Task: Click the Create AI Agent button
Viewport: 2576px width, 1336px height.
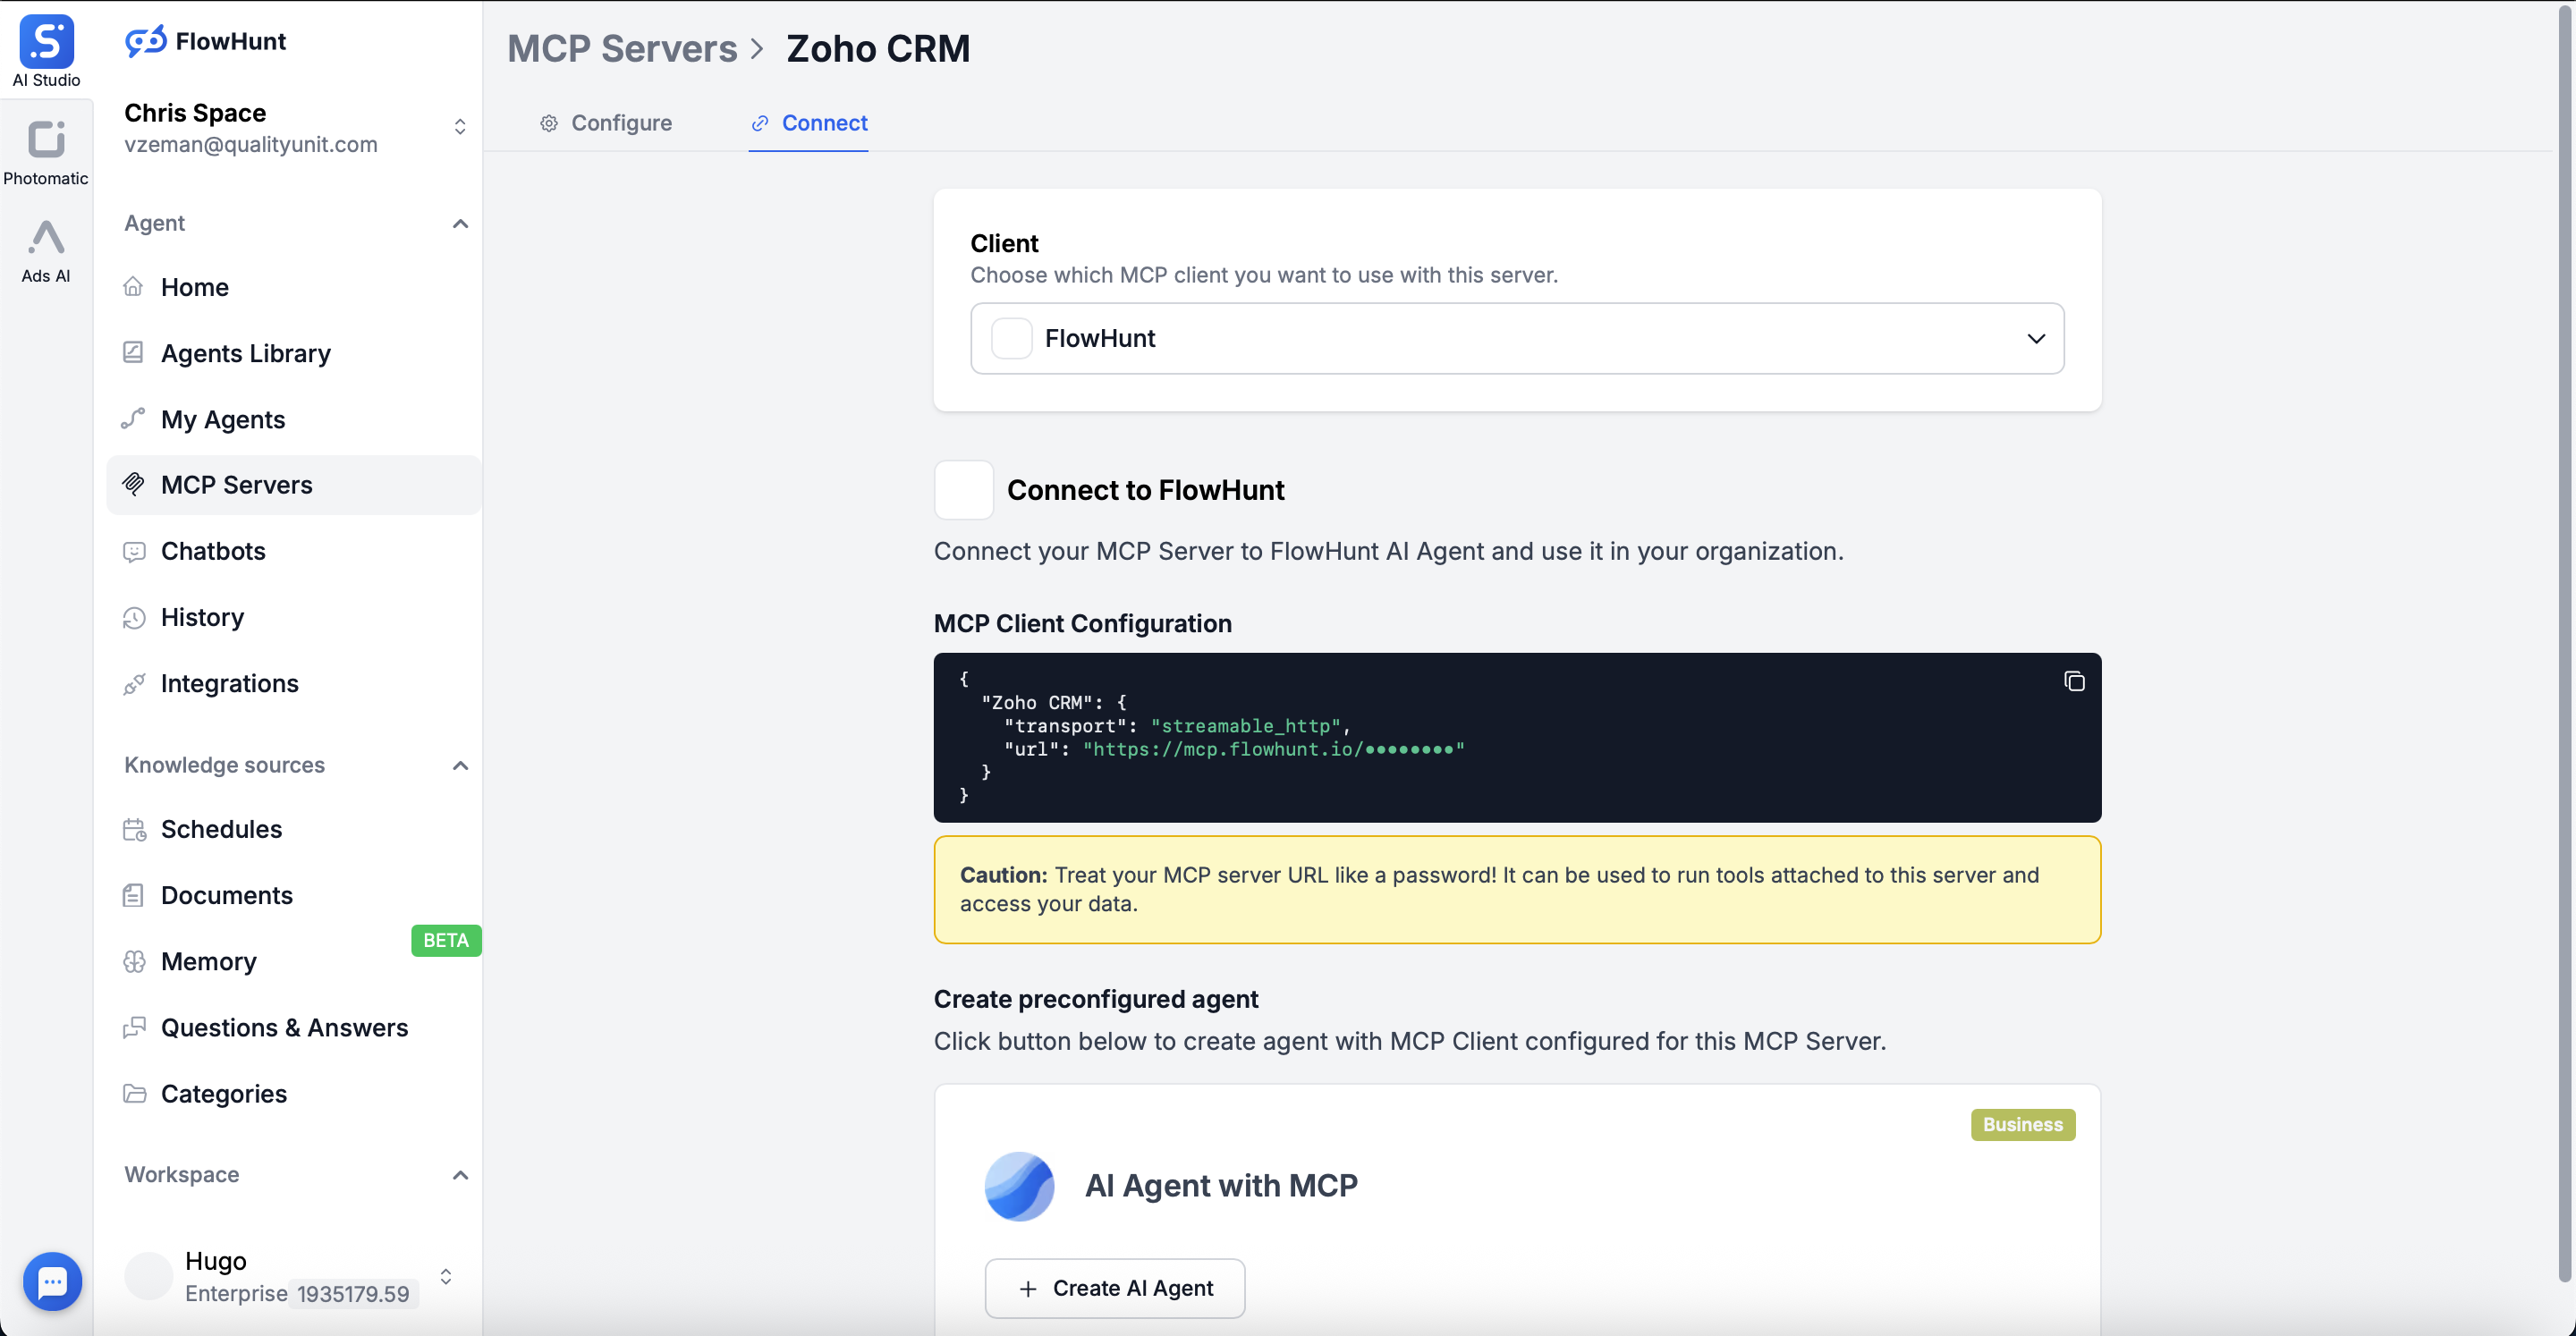Action: (1114, 1288)
